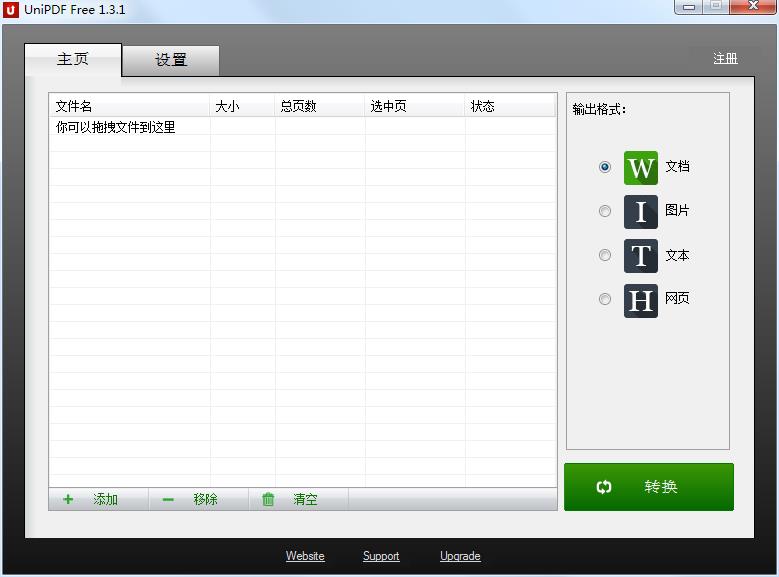
Task: Click the 总页数 column header
Action: click(319, 106)
